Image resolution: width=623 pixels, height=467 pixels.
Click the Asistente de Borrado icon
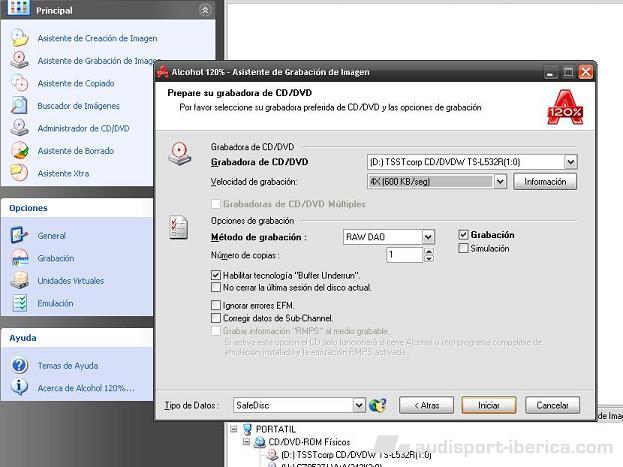(19, 151)
